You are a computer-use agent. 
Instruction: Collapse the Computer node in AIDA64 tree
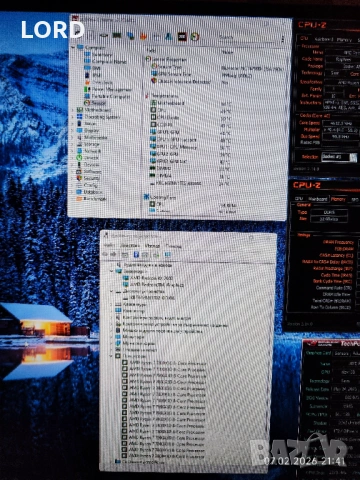(74, 47)
